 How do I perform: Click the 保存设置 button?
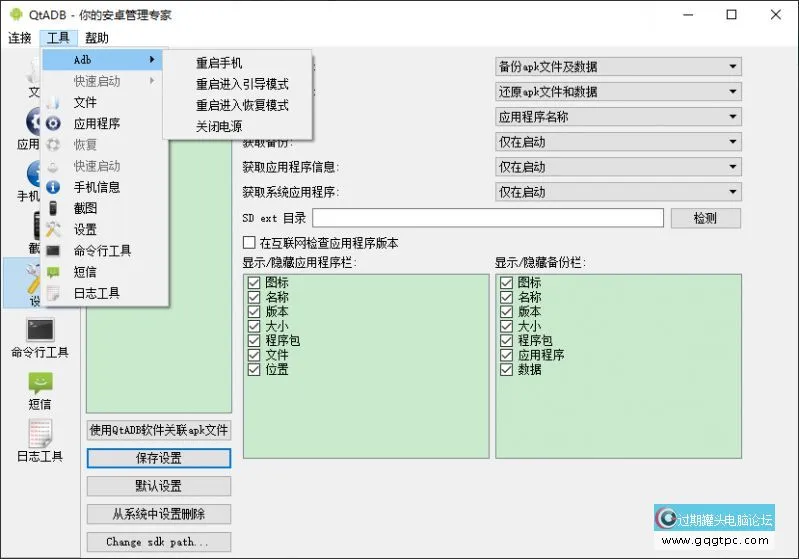[x=159, y=458]
